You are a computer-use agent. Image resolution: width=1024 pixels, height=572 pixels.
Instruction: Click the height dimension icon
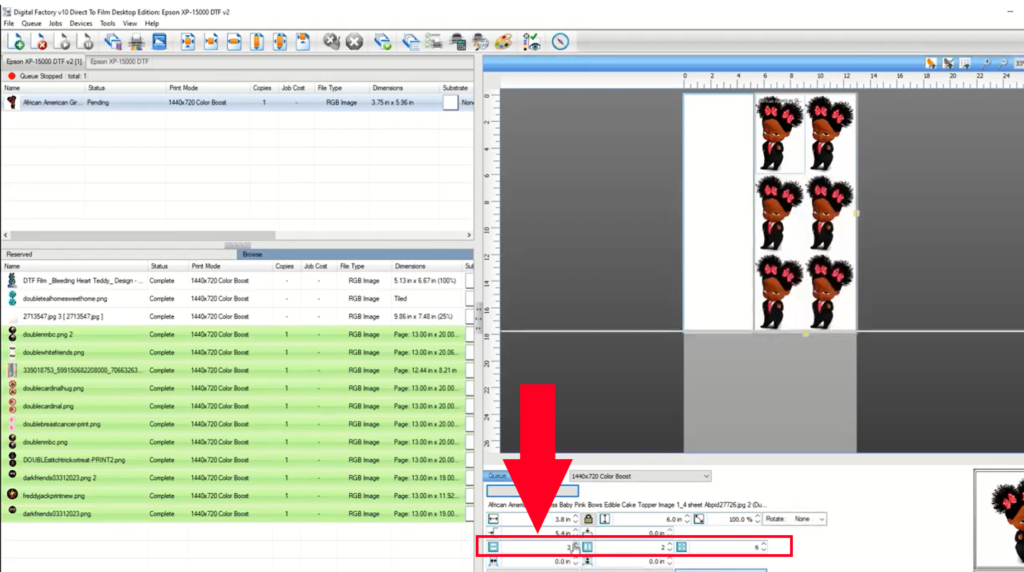(x=605, y=519)
